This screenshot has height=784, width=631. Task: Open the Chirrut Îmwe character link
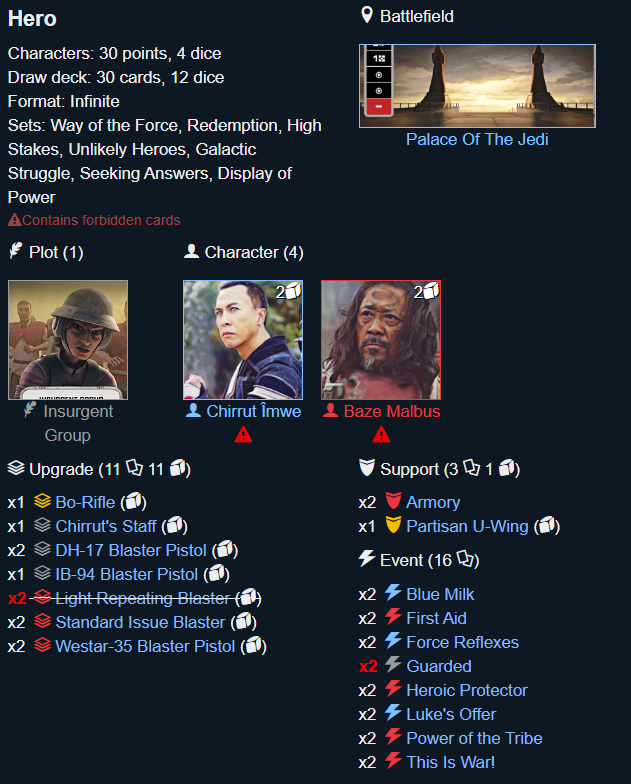[254, 411]
